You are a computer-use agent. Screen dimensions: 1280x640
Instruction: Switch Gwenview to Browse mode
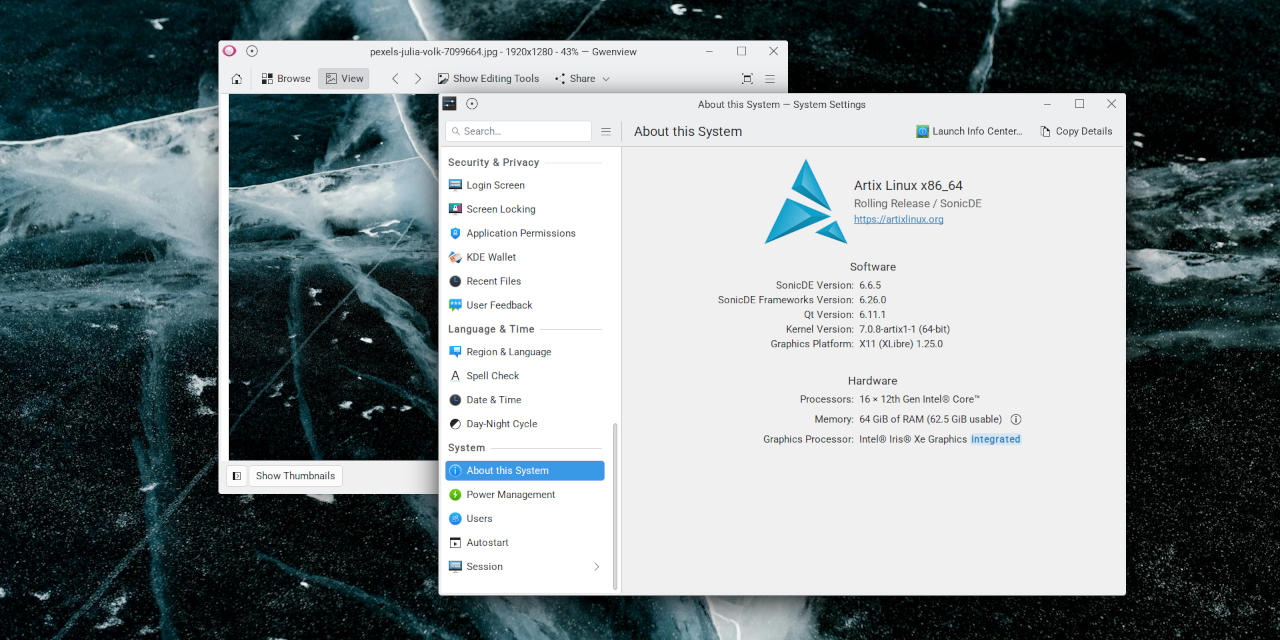point(286,79)
